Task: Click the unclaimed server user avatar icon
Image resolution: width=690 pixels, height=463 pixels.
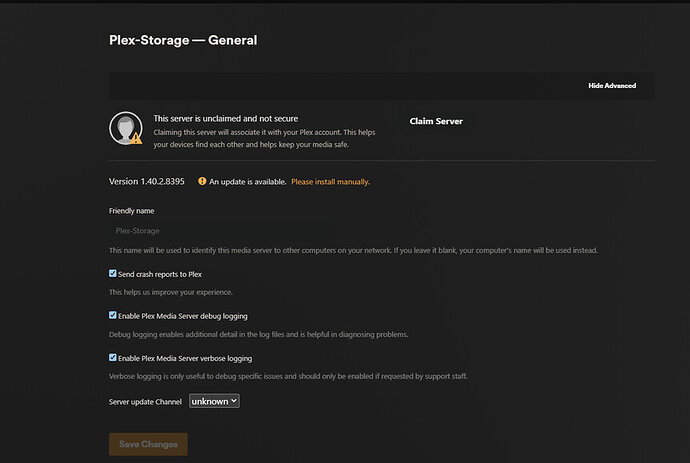Action: (x=124, y=129)
